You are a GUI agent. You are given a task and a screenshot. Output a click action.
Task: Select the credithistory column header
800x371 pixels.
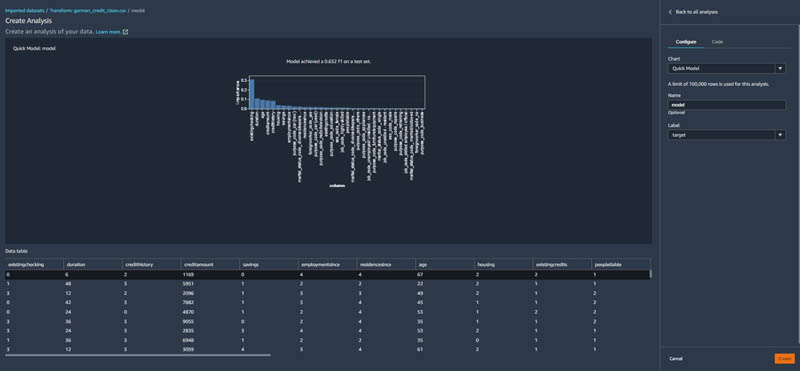pyautogui.click(x=152, y=265)
